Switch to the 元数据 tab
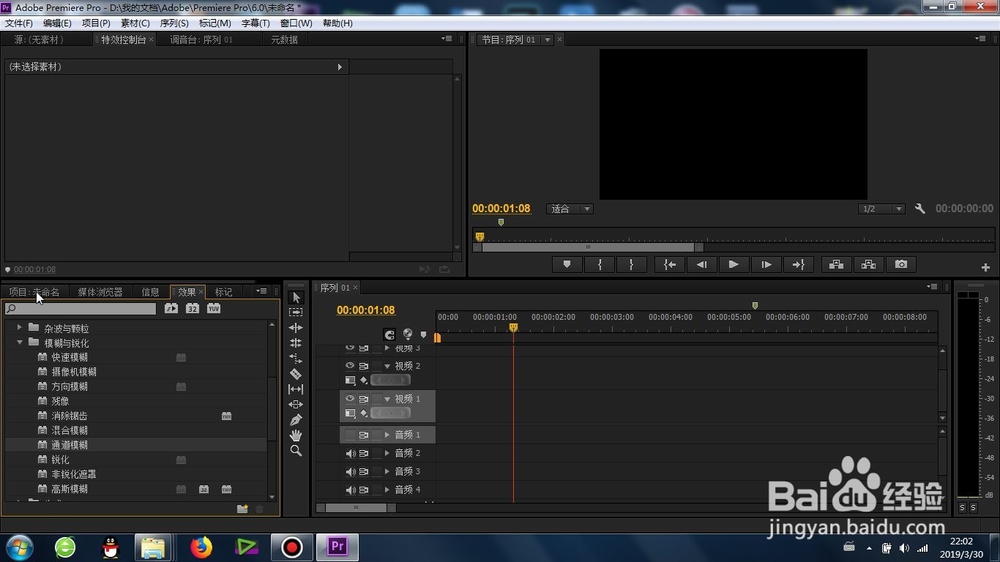Screen dimensions: 1000x562 click(x=284, y=40)
